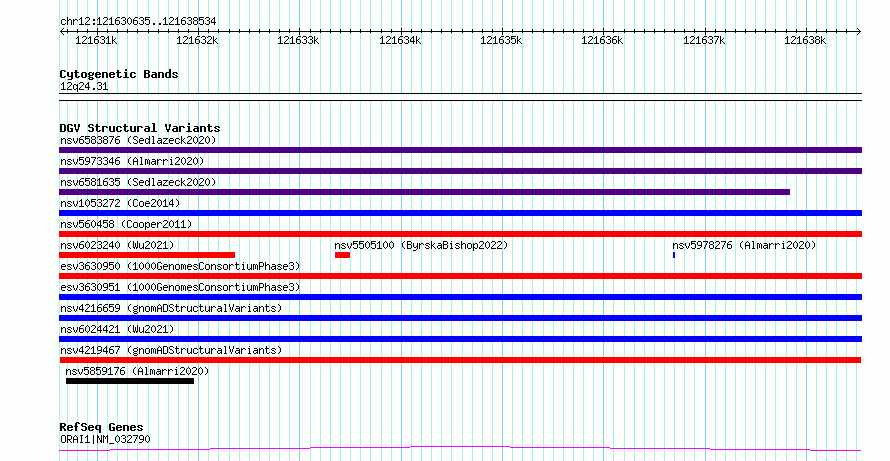
Task: Select the nsv6581635 purple bar
Action: tap(425, 192)
